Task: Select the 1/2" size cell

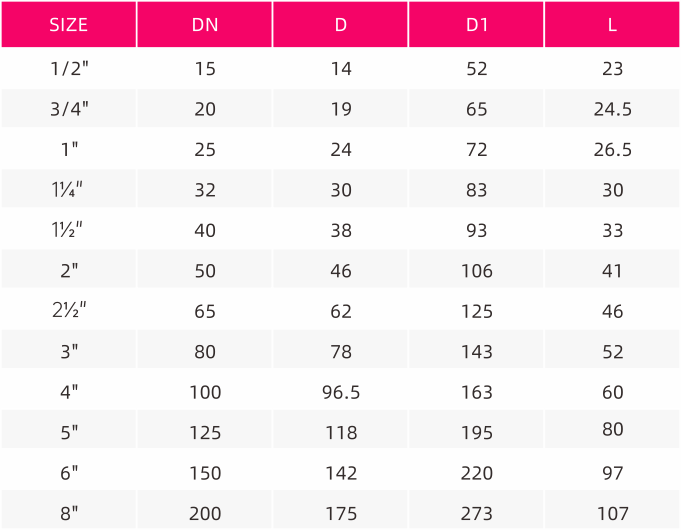Action: tap(69, 68)
